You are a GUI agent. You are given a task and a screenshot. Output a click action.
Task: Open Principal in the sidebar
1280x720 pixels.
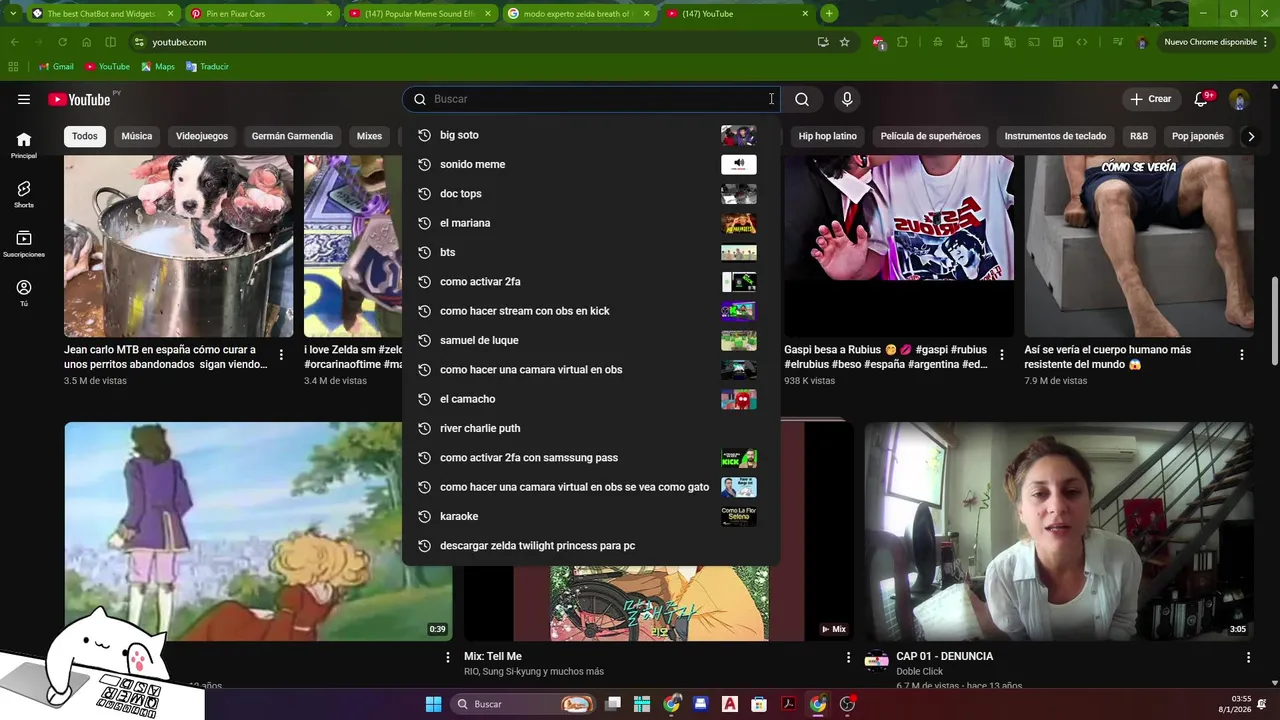(x=24, y=145)
